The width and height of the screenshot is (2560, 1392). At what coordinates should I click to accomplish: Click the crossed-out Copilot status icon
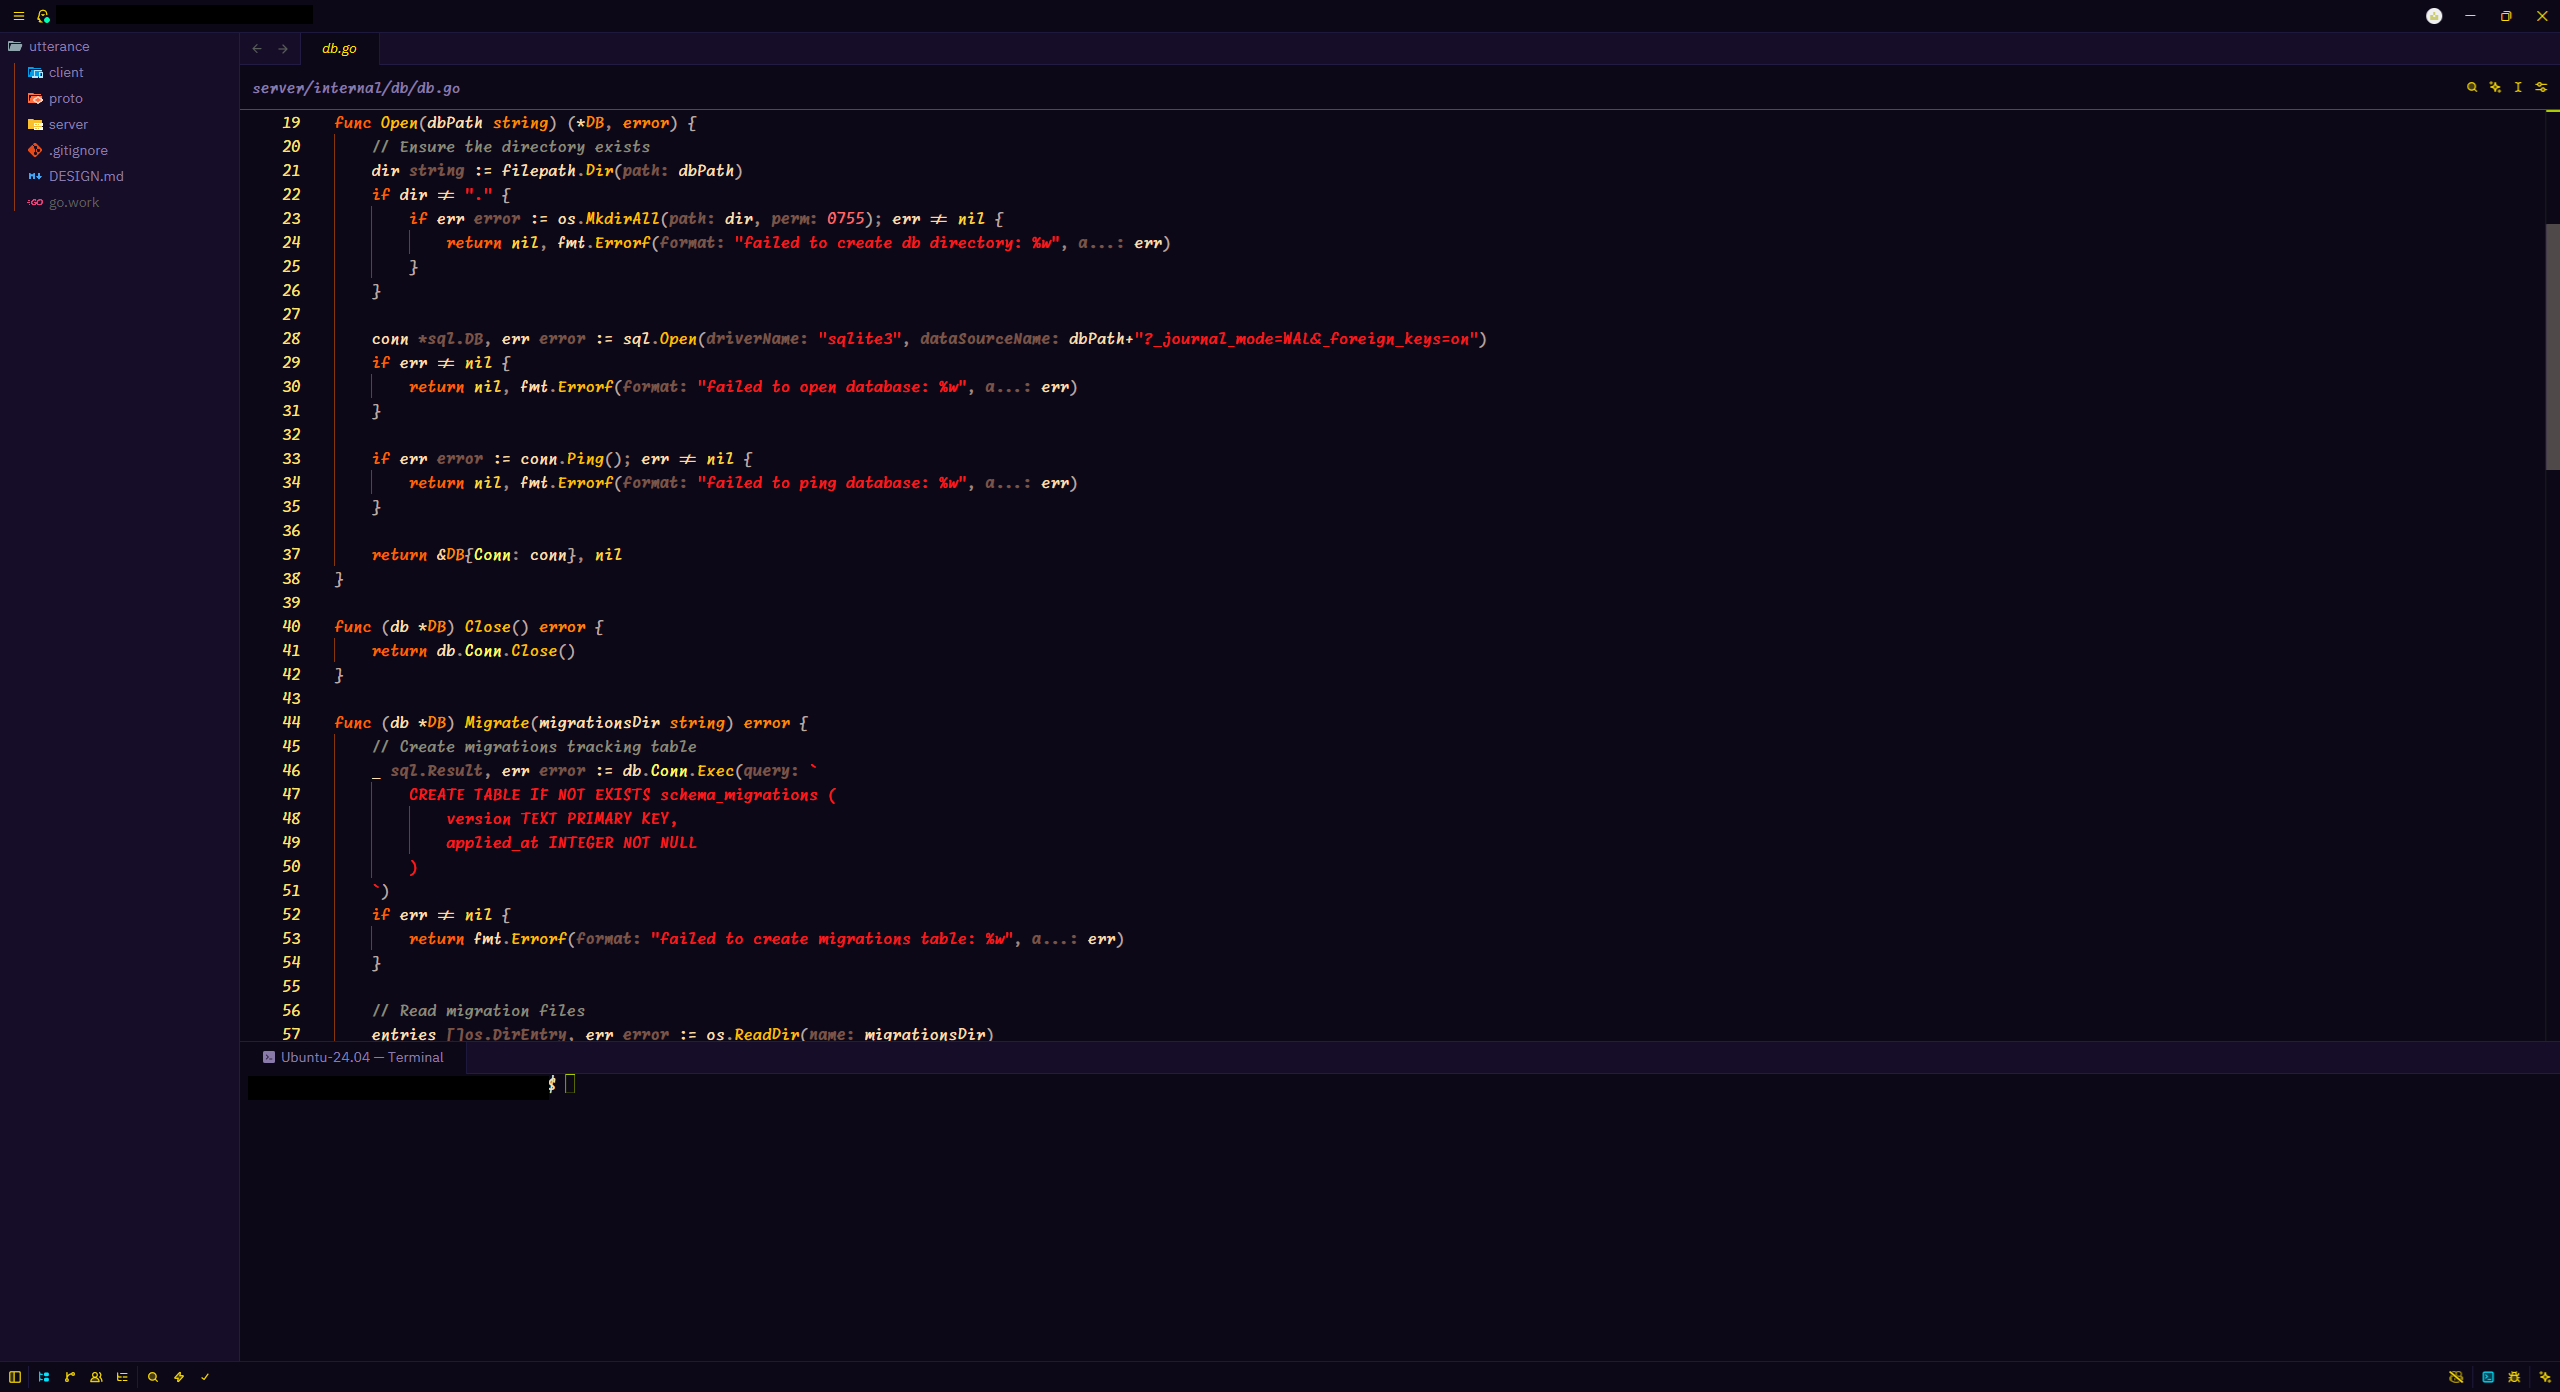coord(2456,1377)
